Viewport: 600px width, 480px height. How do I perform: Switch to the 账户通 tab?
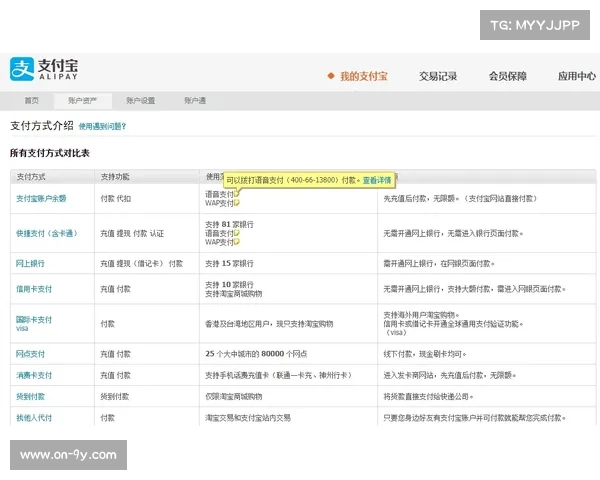[x=195, y=101]
